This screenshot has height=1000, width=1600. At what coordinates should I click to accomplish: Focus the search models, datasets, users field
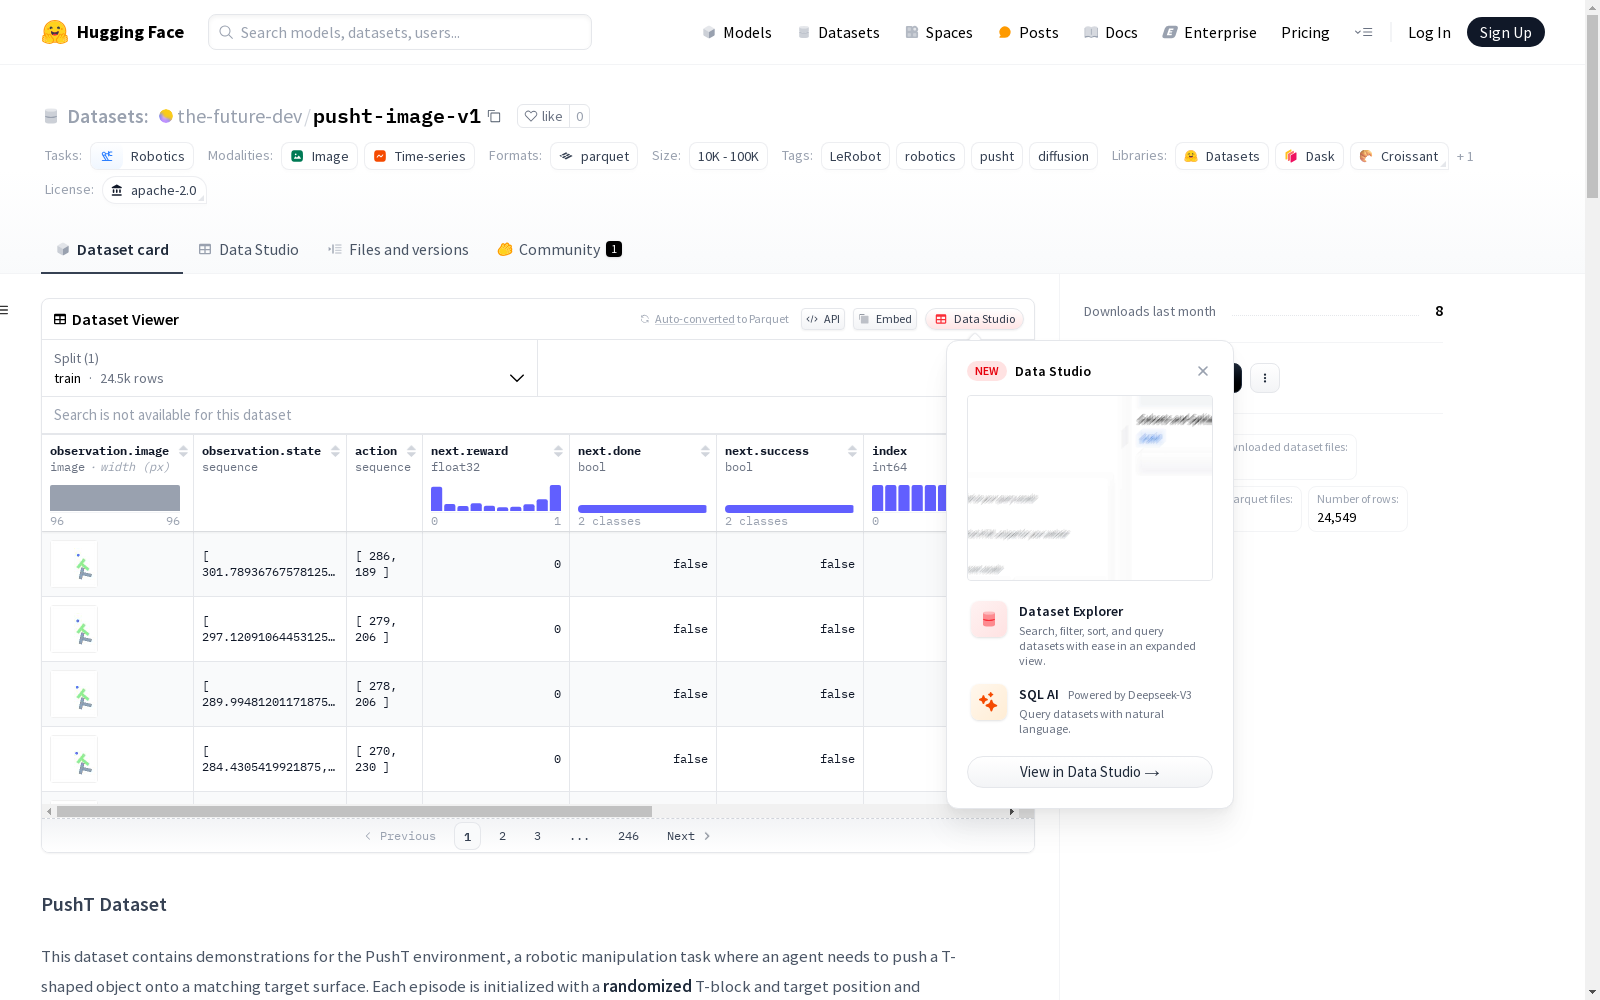click(x=400, y=32)
